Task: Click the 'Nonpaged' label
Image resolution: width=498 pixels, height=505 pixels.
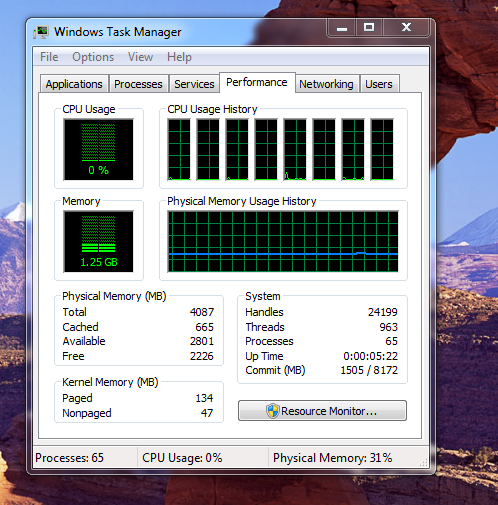Action: 87,413
